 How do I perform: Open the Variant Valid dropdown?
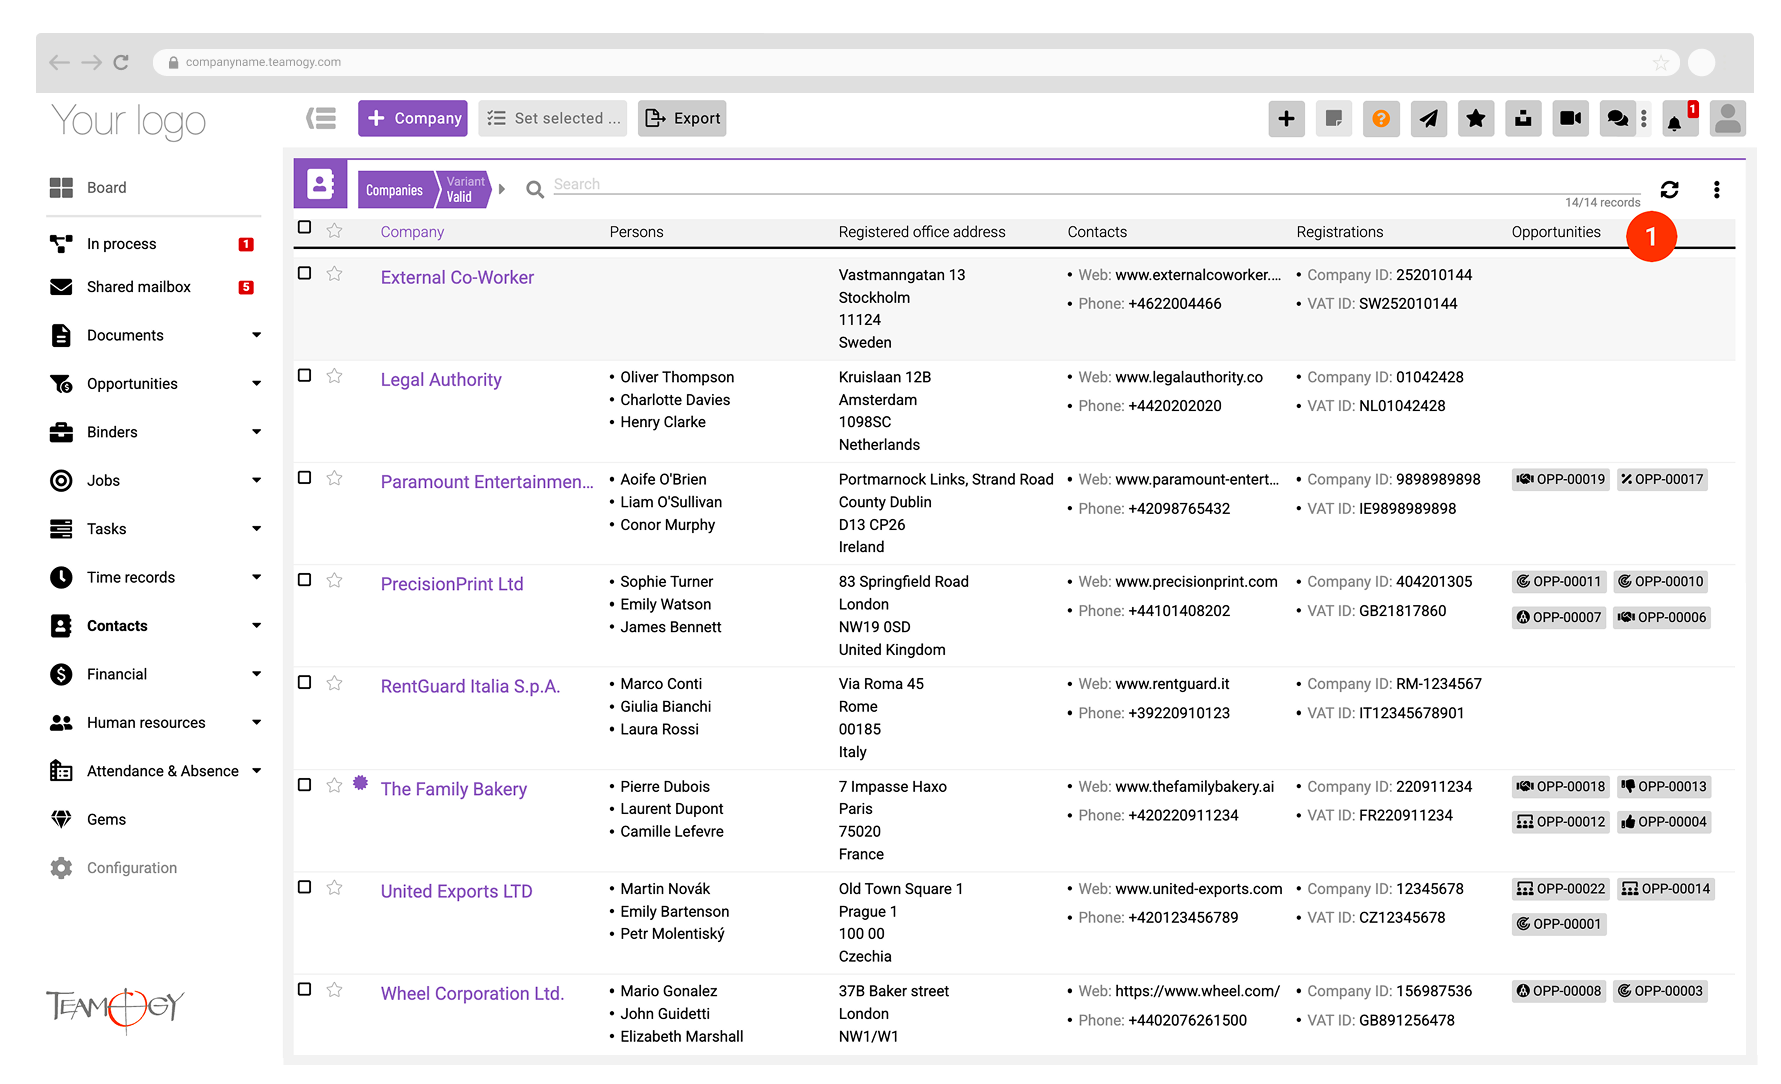466,190
